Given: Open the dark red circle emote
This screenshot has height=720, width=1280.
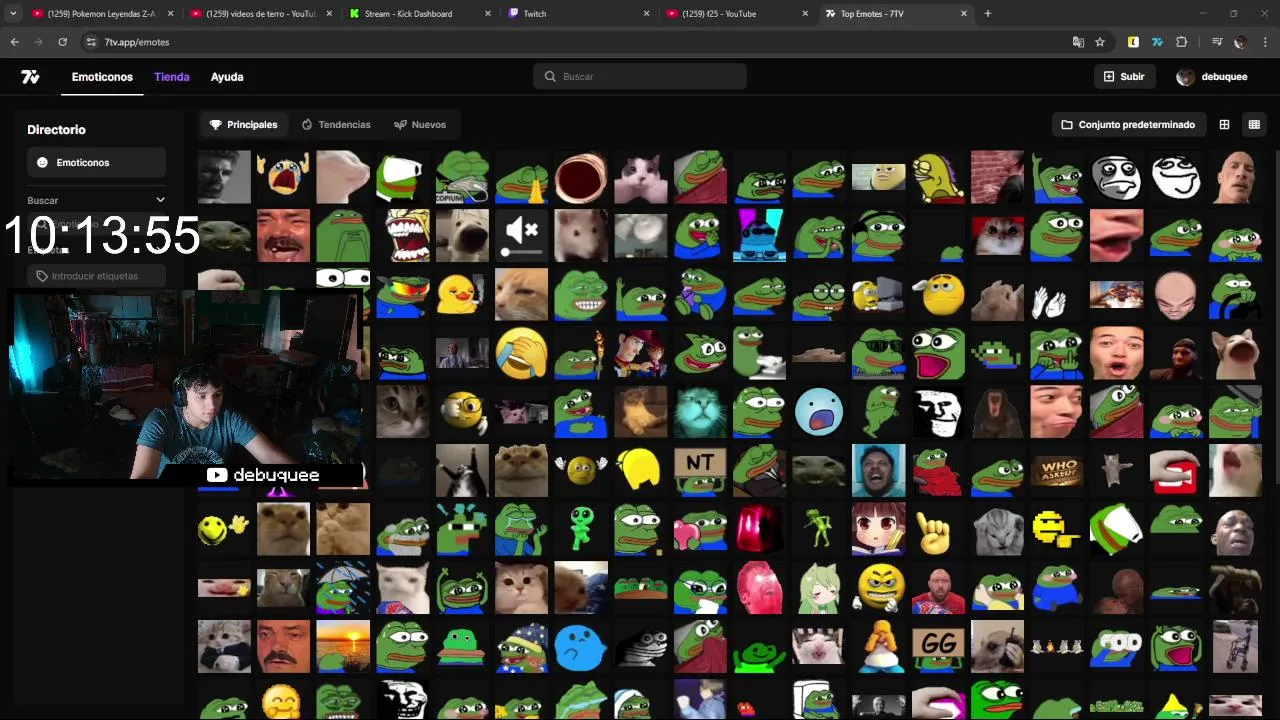Looking at the screenshot, I should click(x=581, y=177).
